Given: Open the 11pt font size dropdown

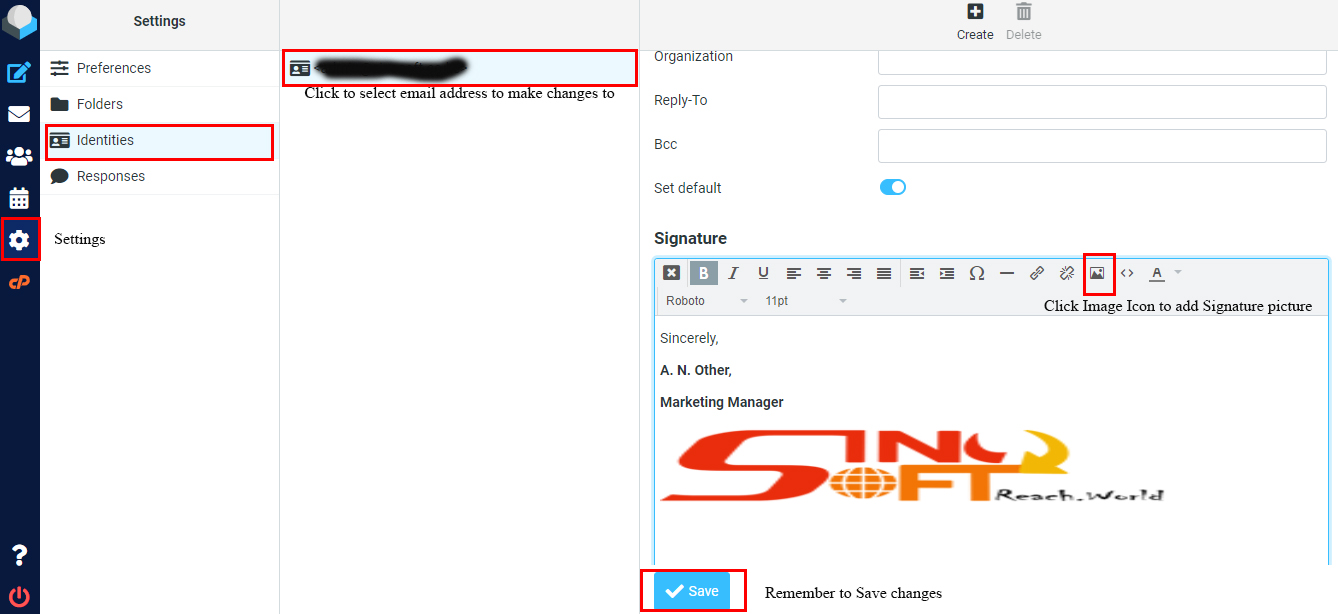Looking at the screenshot, I should tap(805, 301).
